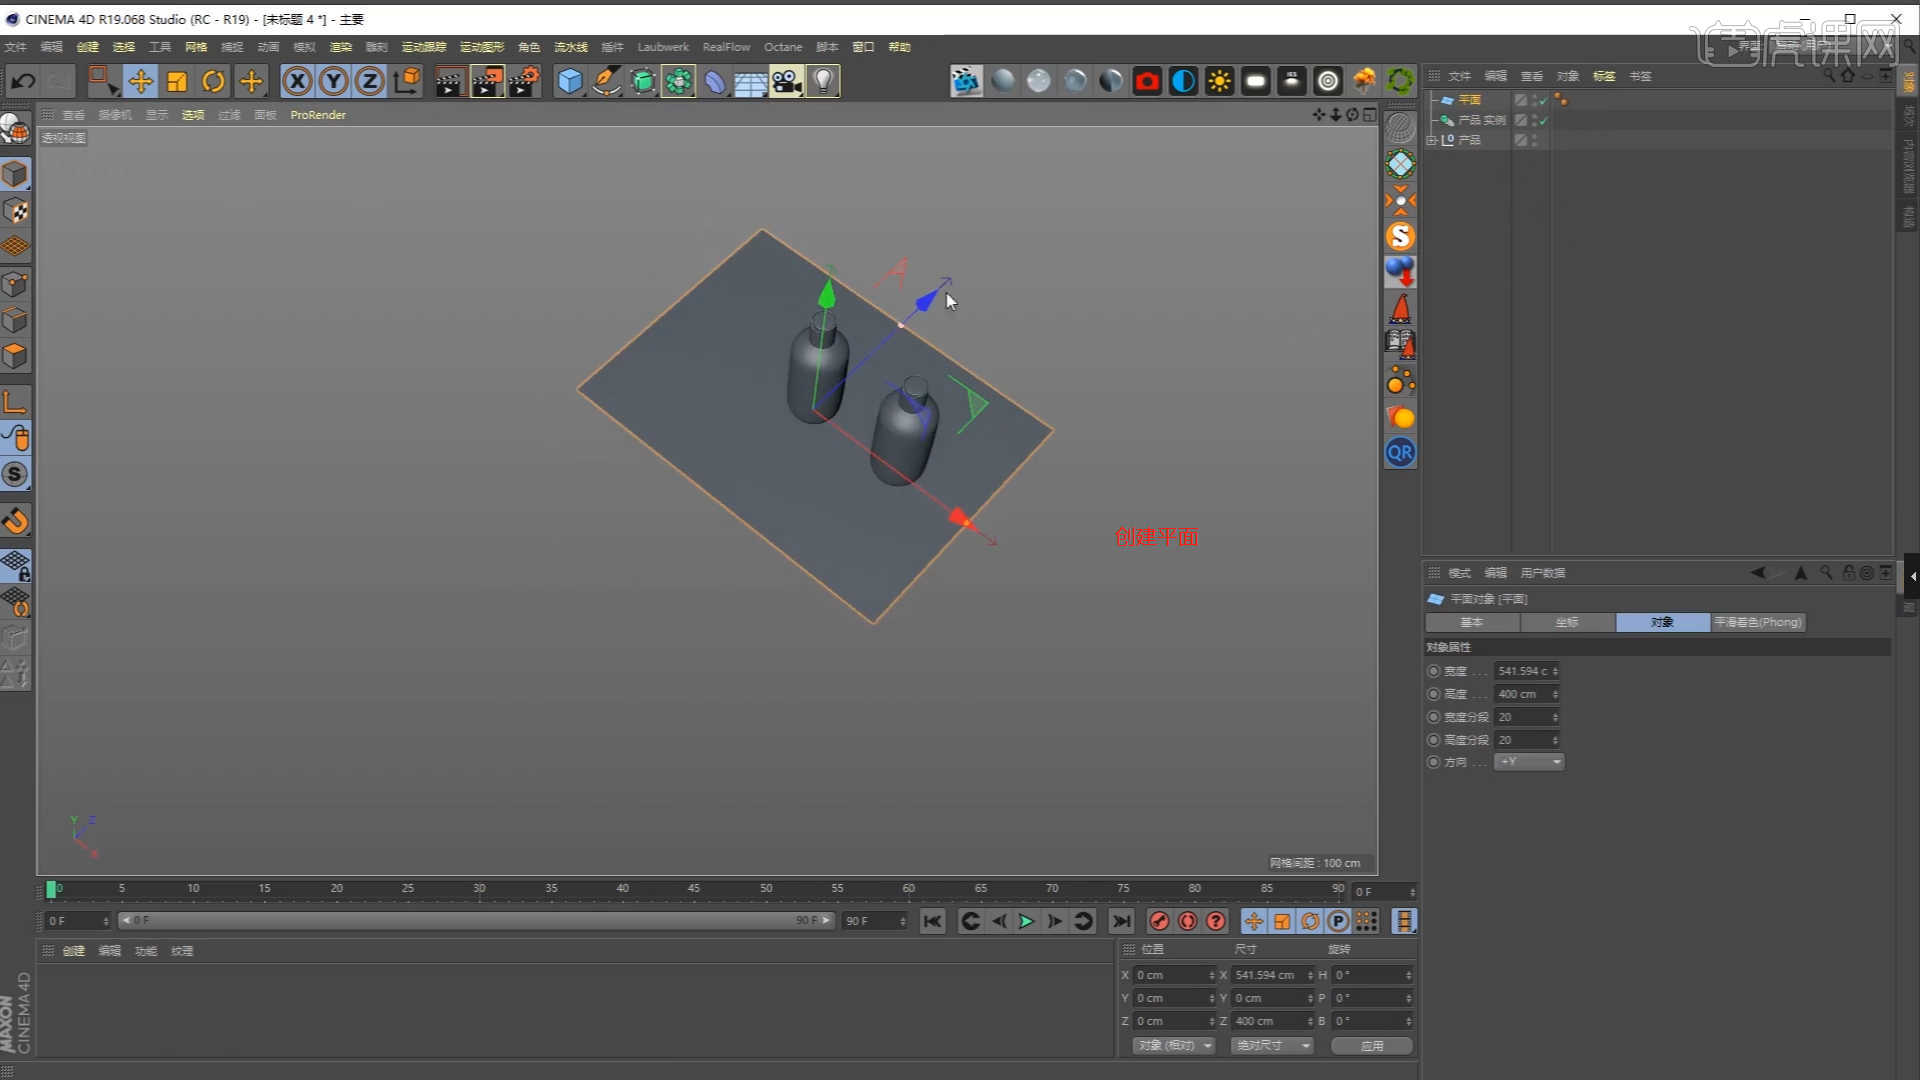This screenshot has width=1920, height=1080.
Task: Open the subdivision surface generator icon
Action: pyautogui.click(x=642, y=81)
